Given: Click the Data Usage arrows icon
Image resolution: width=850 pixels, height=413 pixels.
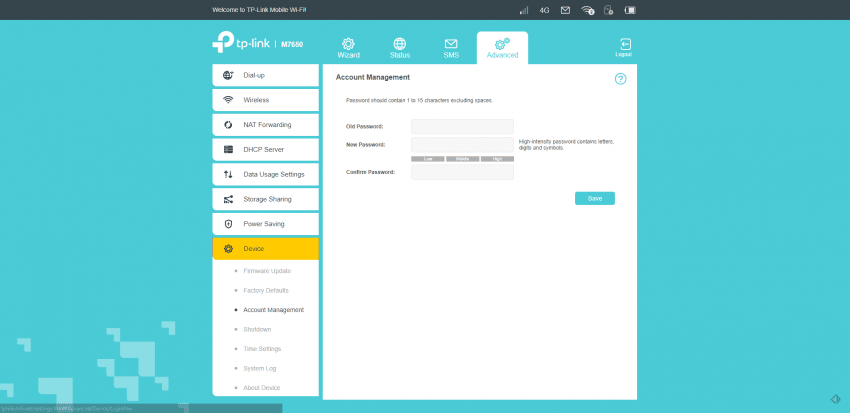Looking at the screenshot, I should point(228,175).
